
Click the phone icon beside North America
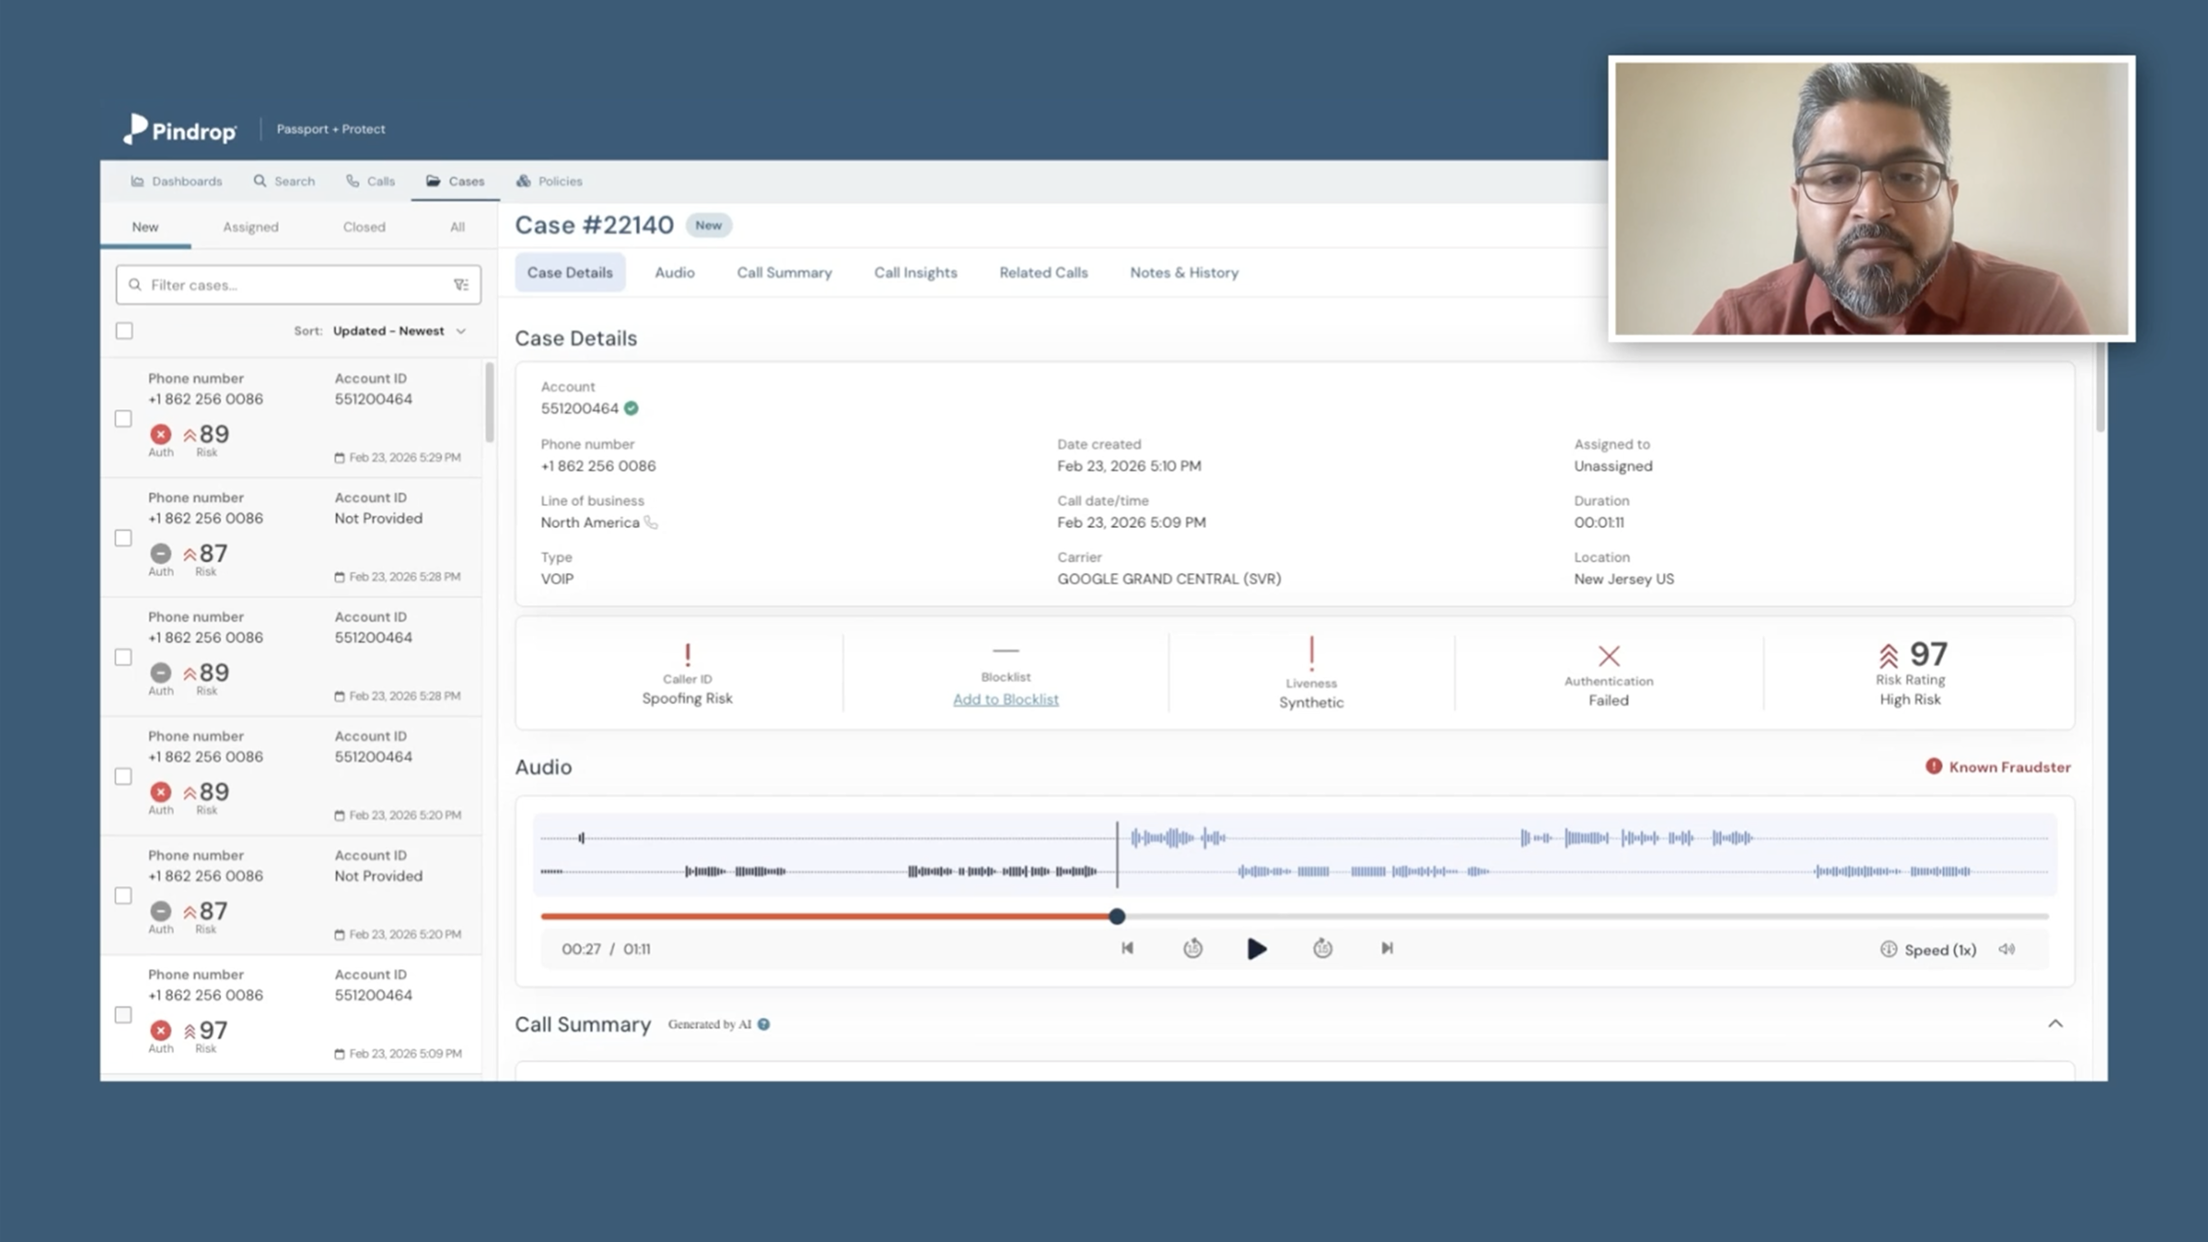coord(651,522)
